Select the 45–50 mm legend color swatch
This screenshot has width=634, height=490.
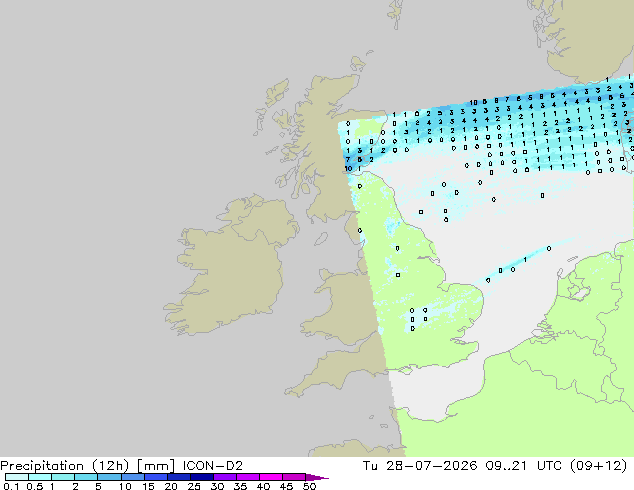294,477
